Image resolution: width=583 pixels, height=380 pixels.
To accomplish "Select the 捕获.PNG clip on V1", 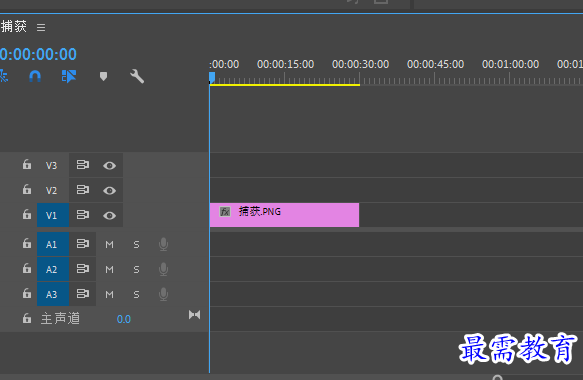I will click(x=284, y=215).
